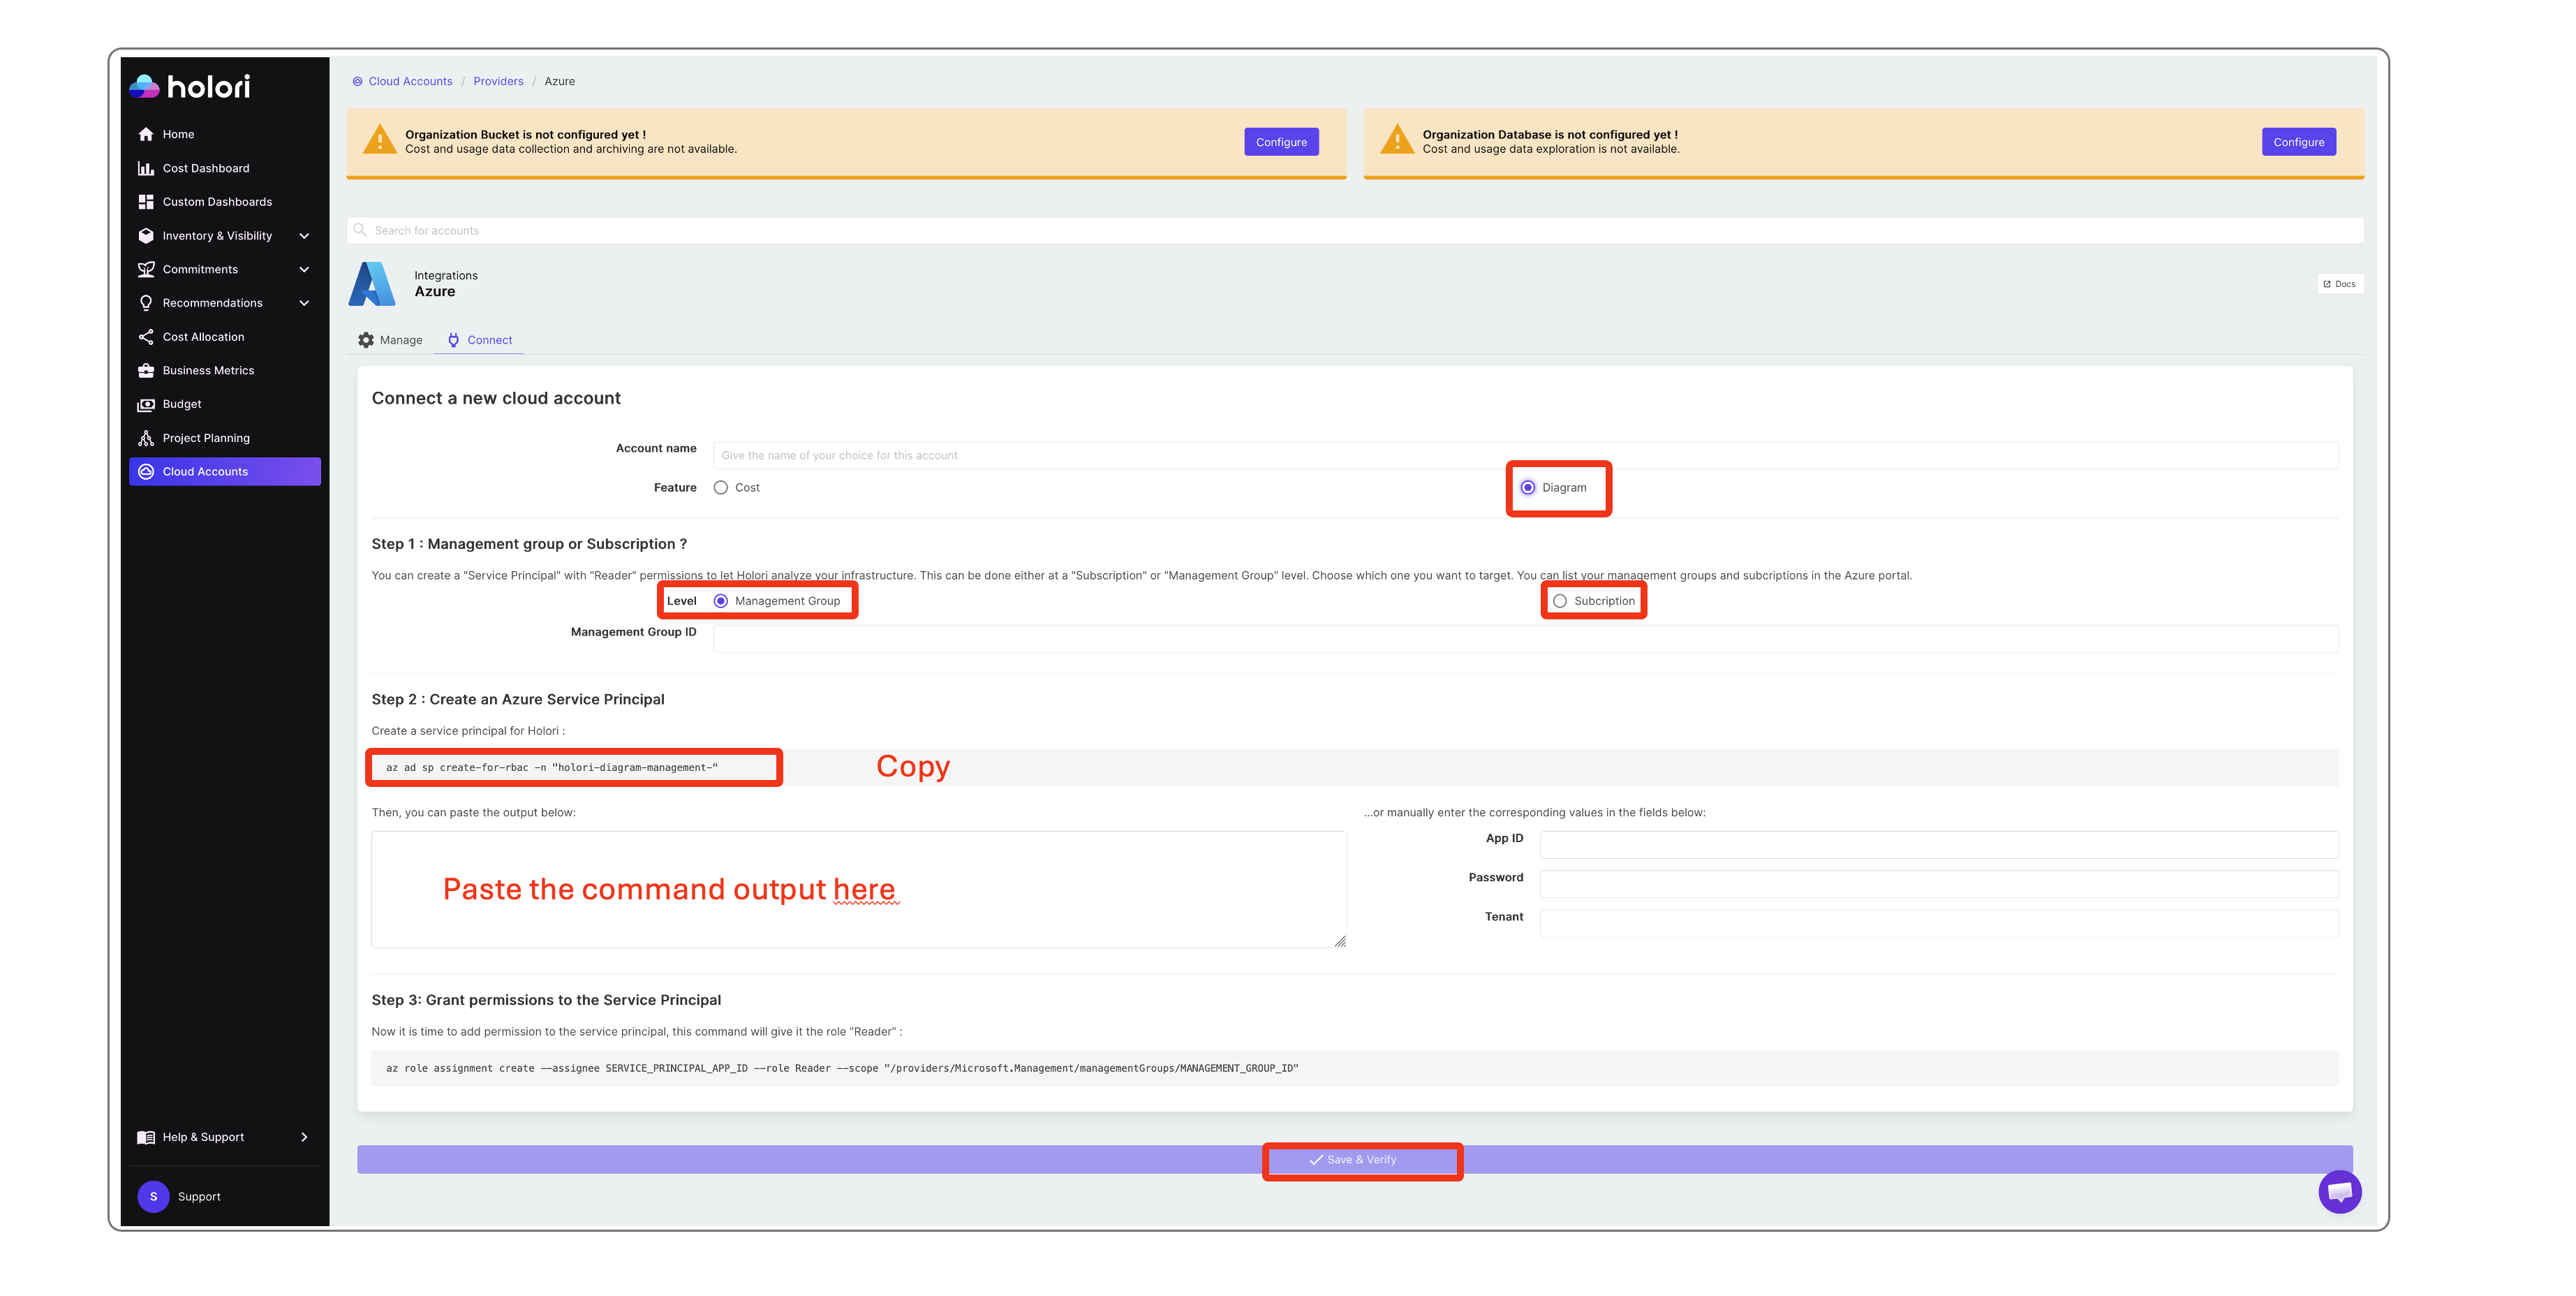The width and height of the screenshot is (2576, 1296).
Task: Click the Account name input field
Action: point(1525,455)
